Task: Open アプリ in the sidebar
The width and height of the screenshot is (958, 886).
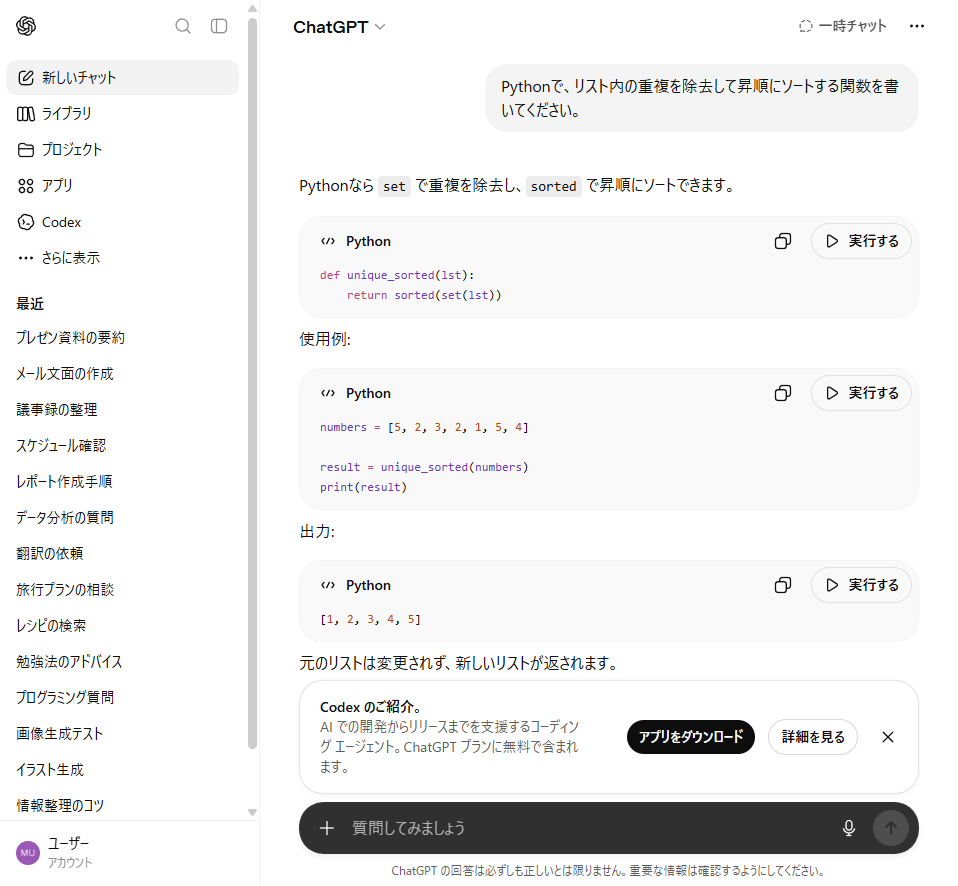Action: [122, 186]
